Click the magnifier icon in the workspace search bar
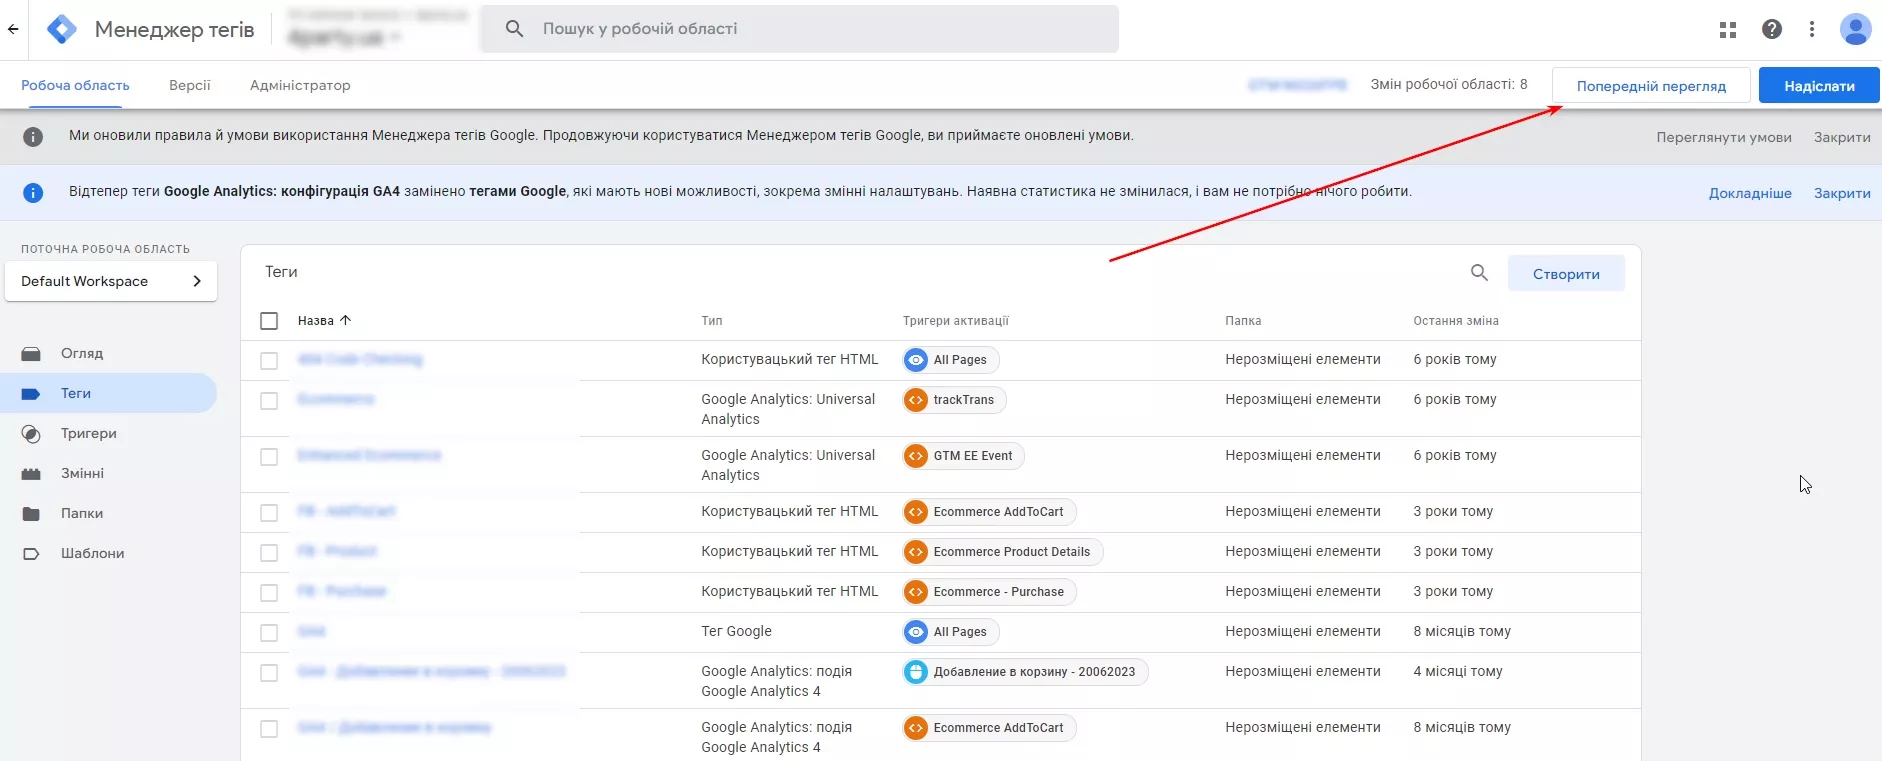 514,29
